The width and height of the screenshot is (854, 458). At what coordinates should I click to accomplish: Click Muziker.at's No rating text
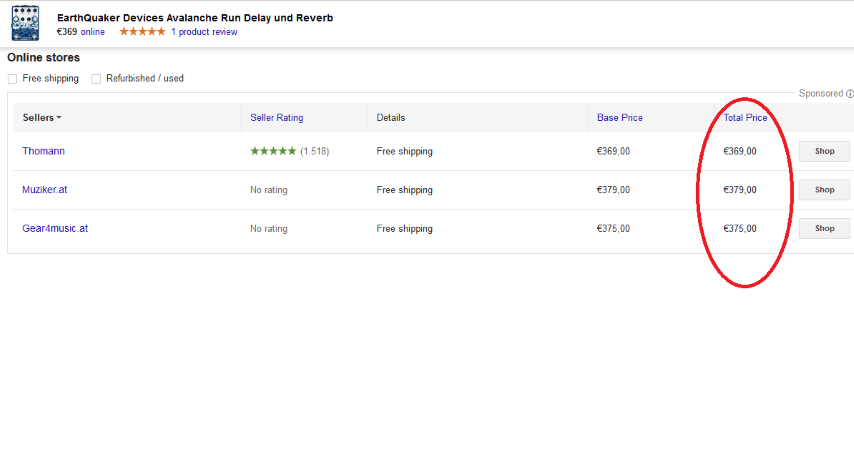pos(269,190)
